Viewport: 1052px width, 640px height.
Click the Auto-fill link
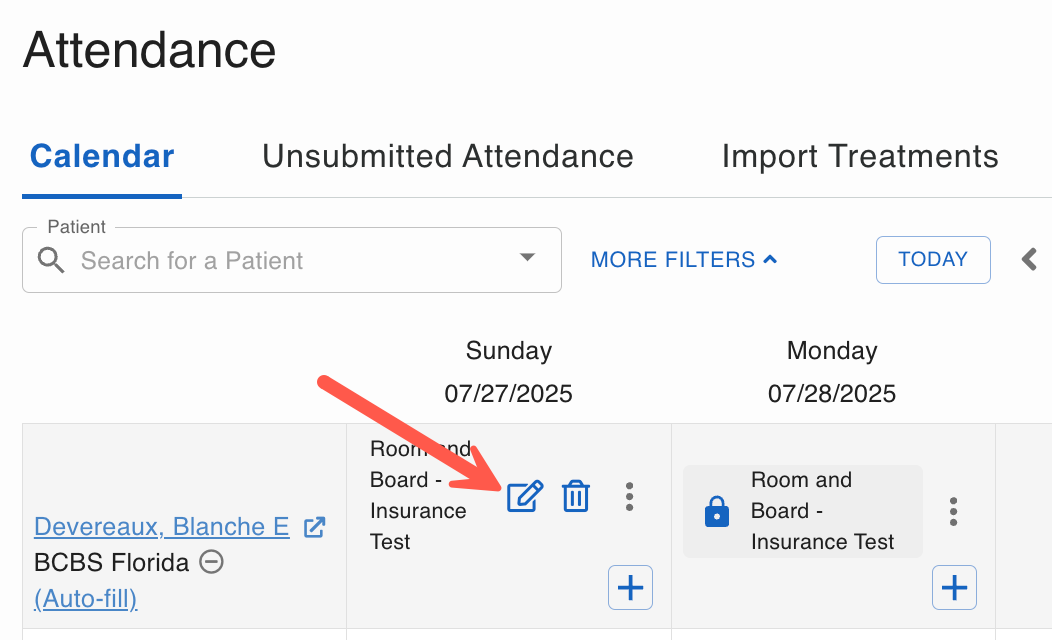tap(86, 598)
